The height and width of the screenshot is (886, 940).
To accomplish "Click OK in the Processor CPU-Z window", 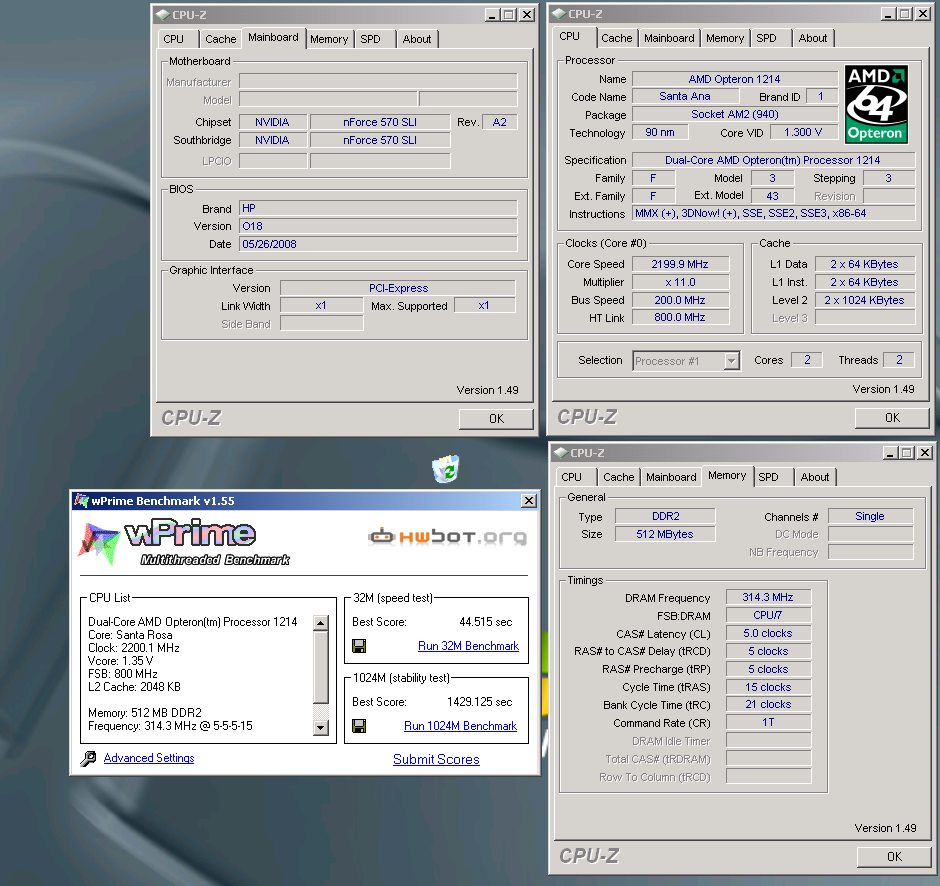I will pyautogui.click(x=892, y=417).
